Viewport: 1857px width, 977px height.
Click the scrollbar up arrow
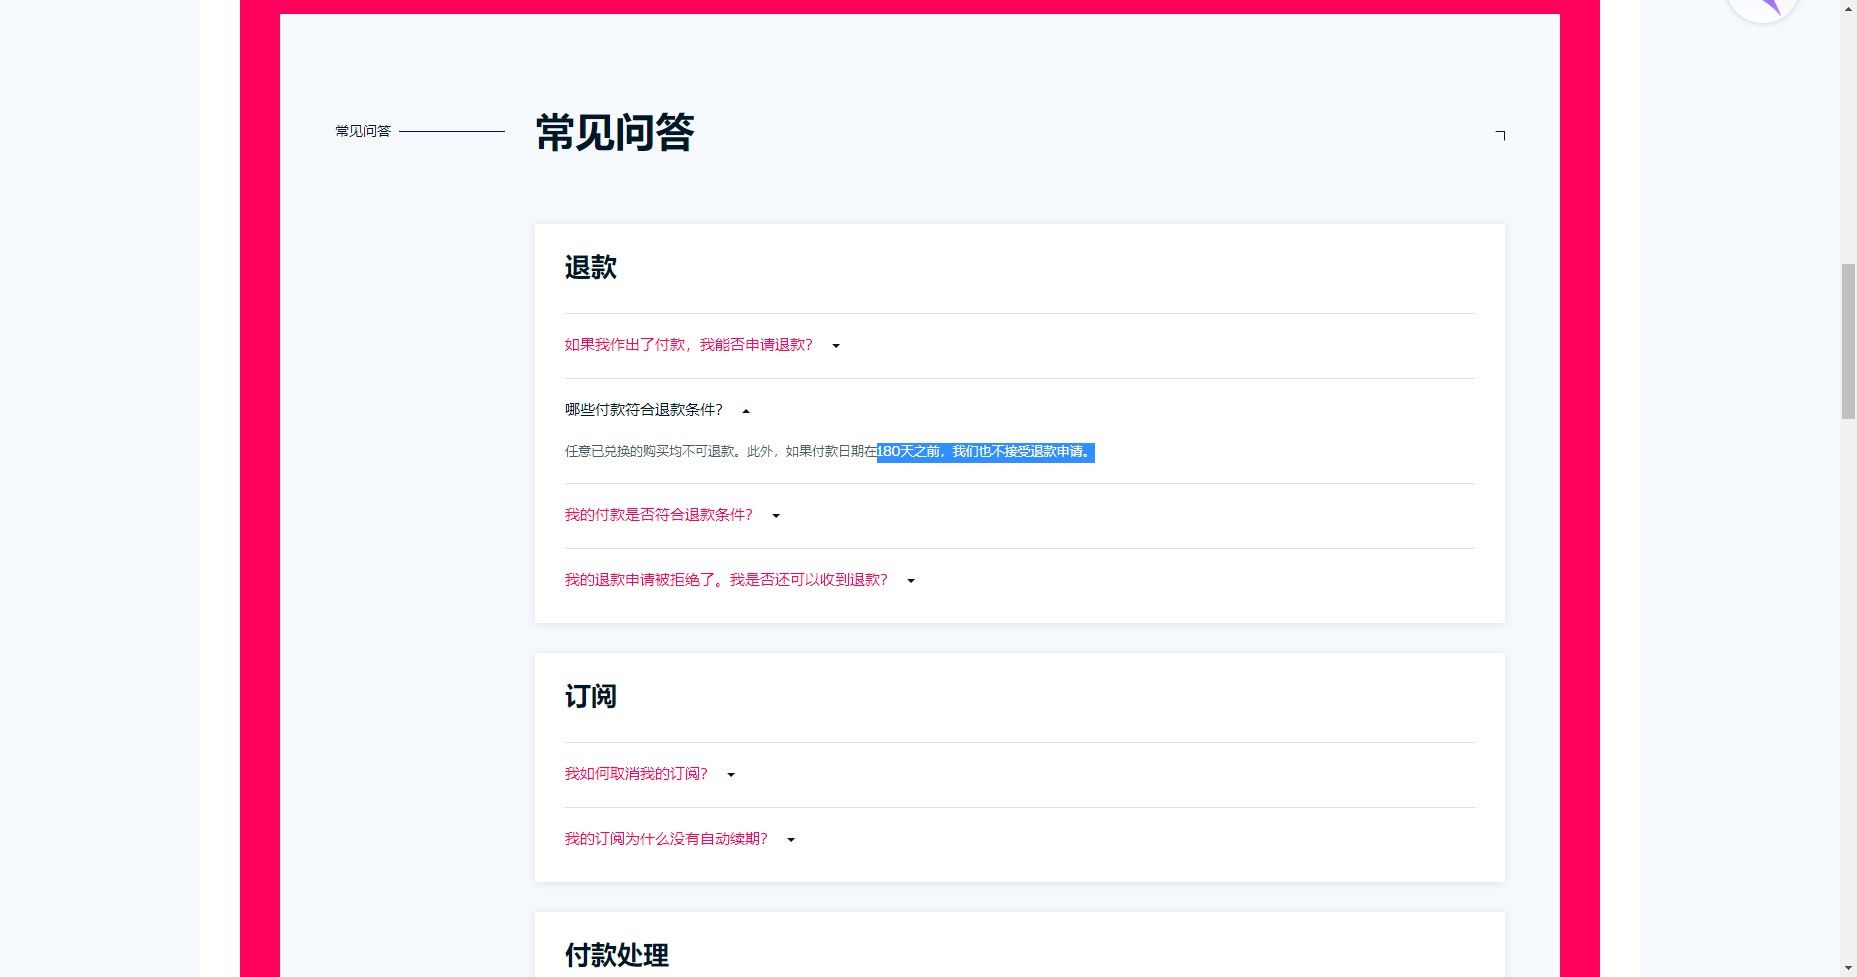(x=1847, y=8)
